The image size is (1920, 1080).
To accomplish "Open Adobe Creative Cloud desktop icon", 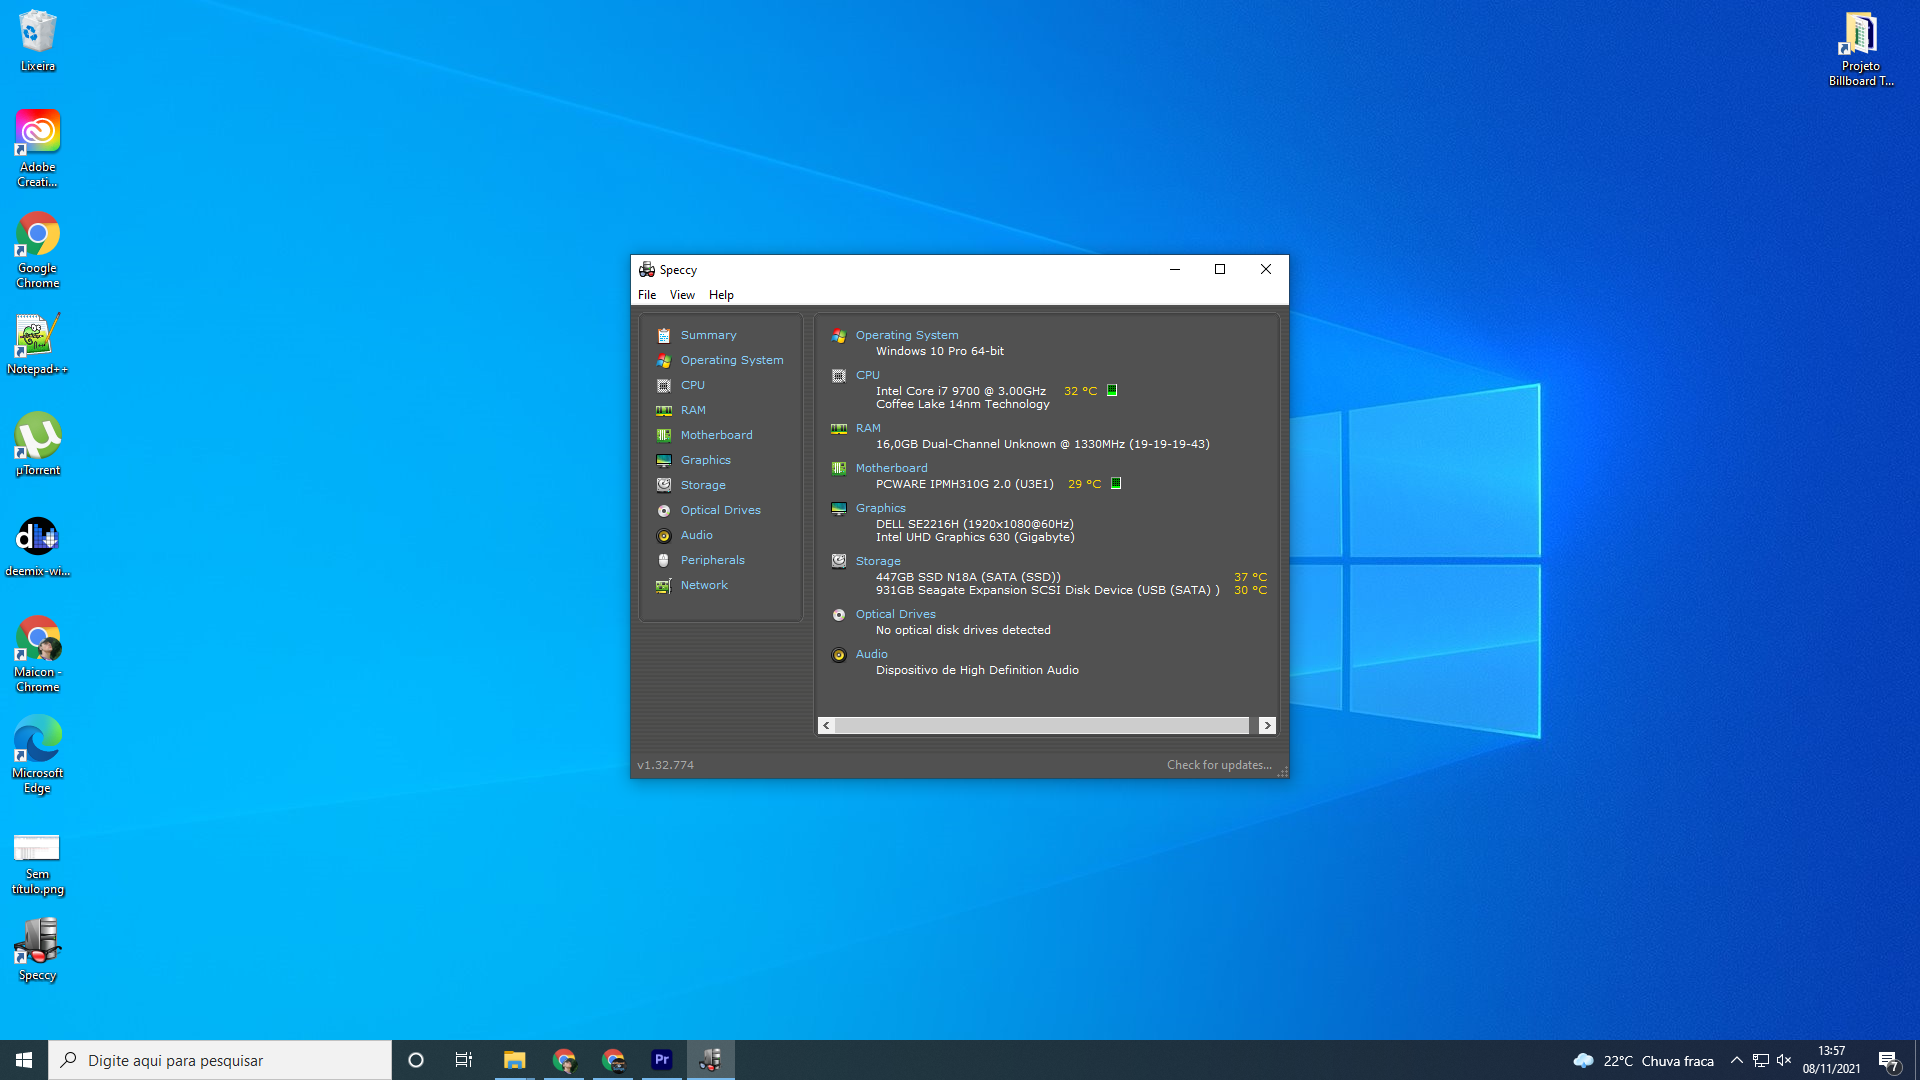I will pos(38,148).
